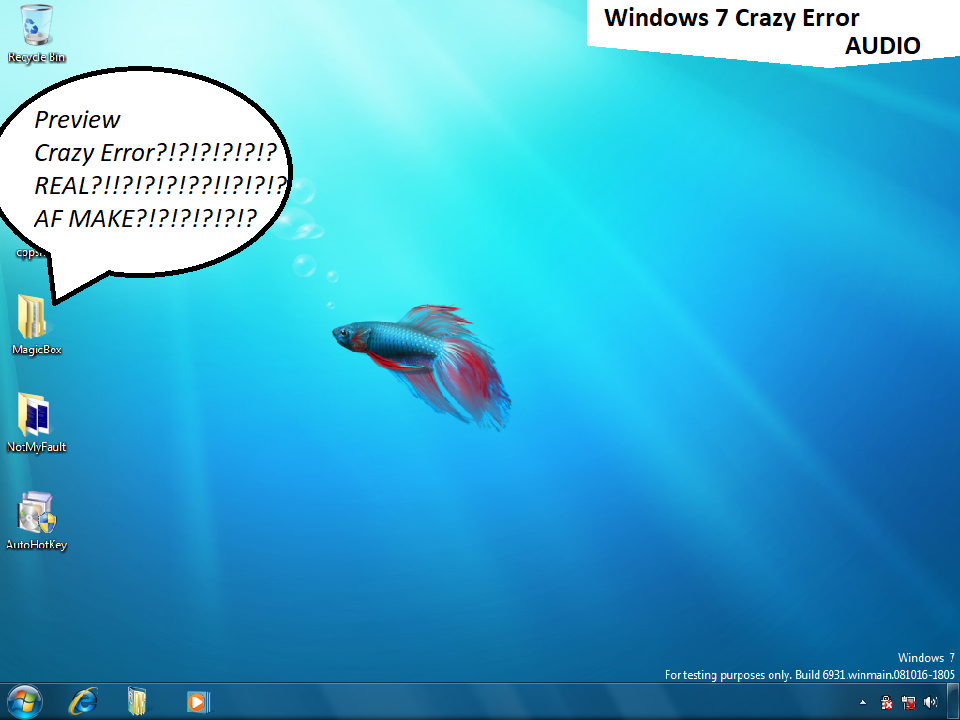
Task: Open the Action Center alert tray icon
Action: click(x=886, y=703)
